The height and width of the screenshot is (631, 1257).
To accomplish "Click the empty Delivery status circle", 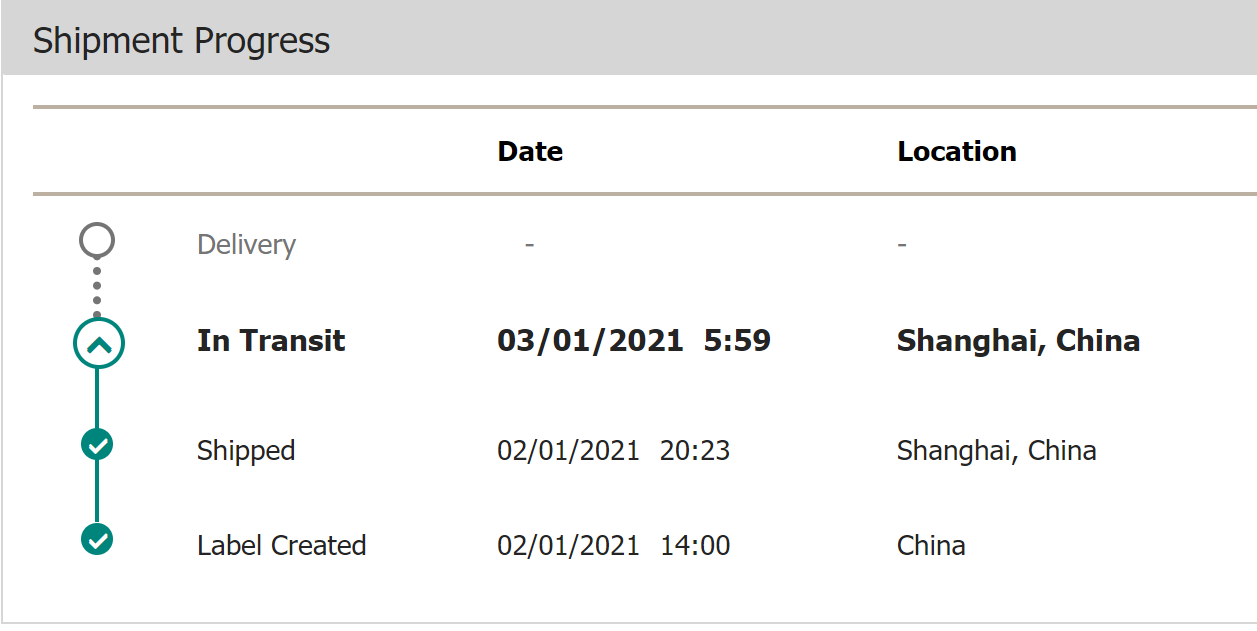I will (97, 241).
